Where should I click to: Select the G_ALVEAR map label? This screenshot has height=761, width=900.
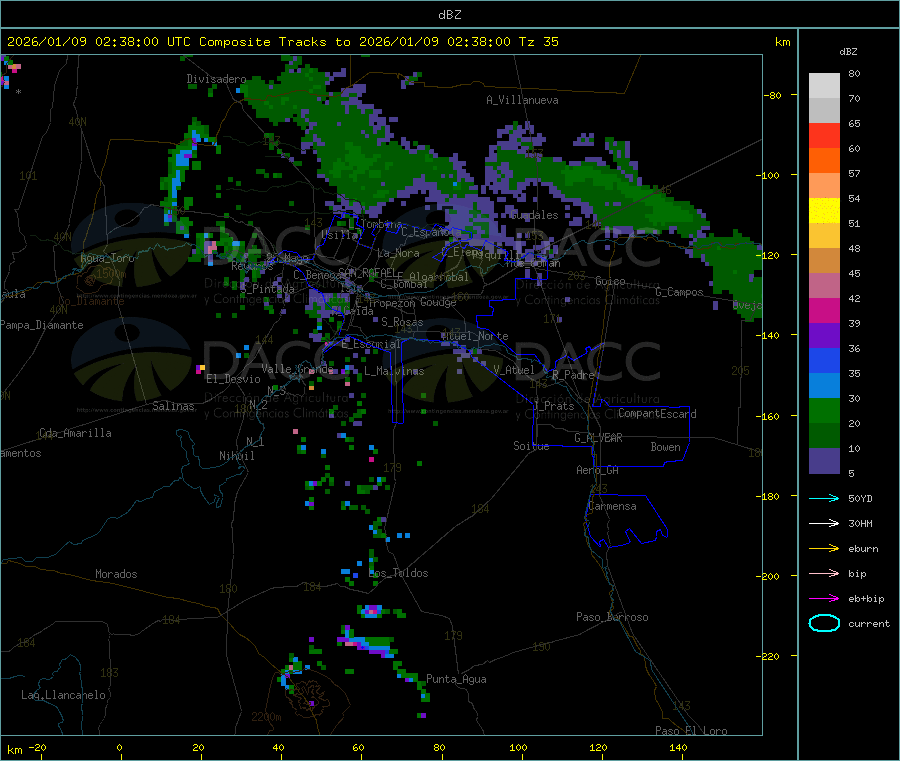coord(598,438)
